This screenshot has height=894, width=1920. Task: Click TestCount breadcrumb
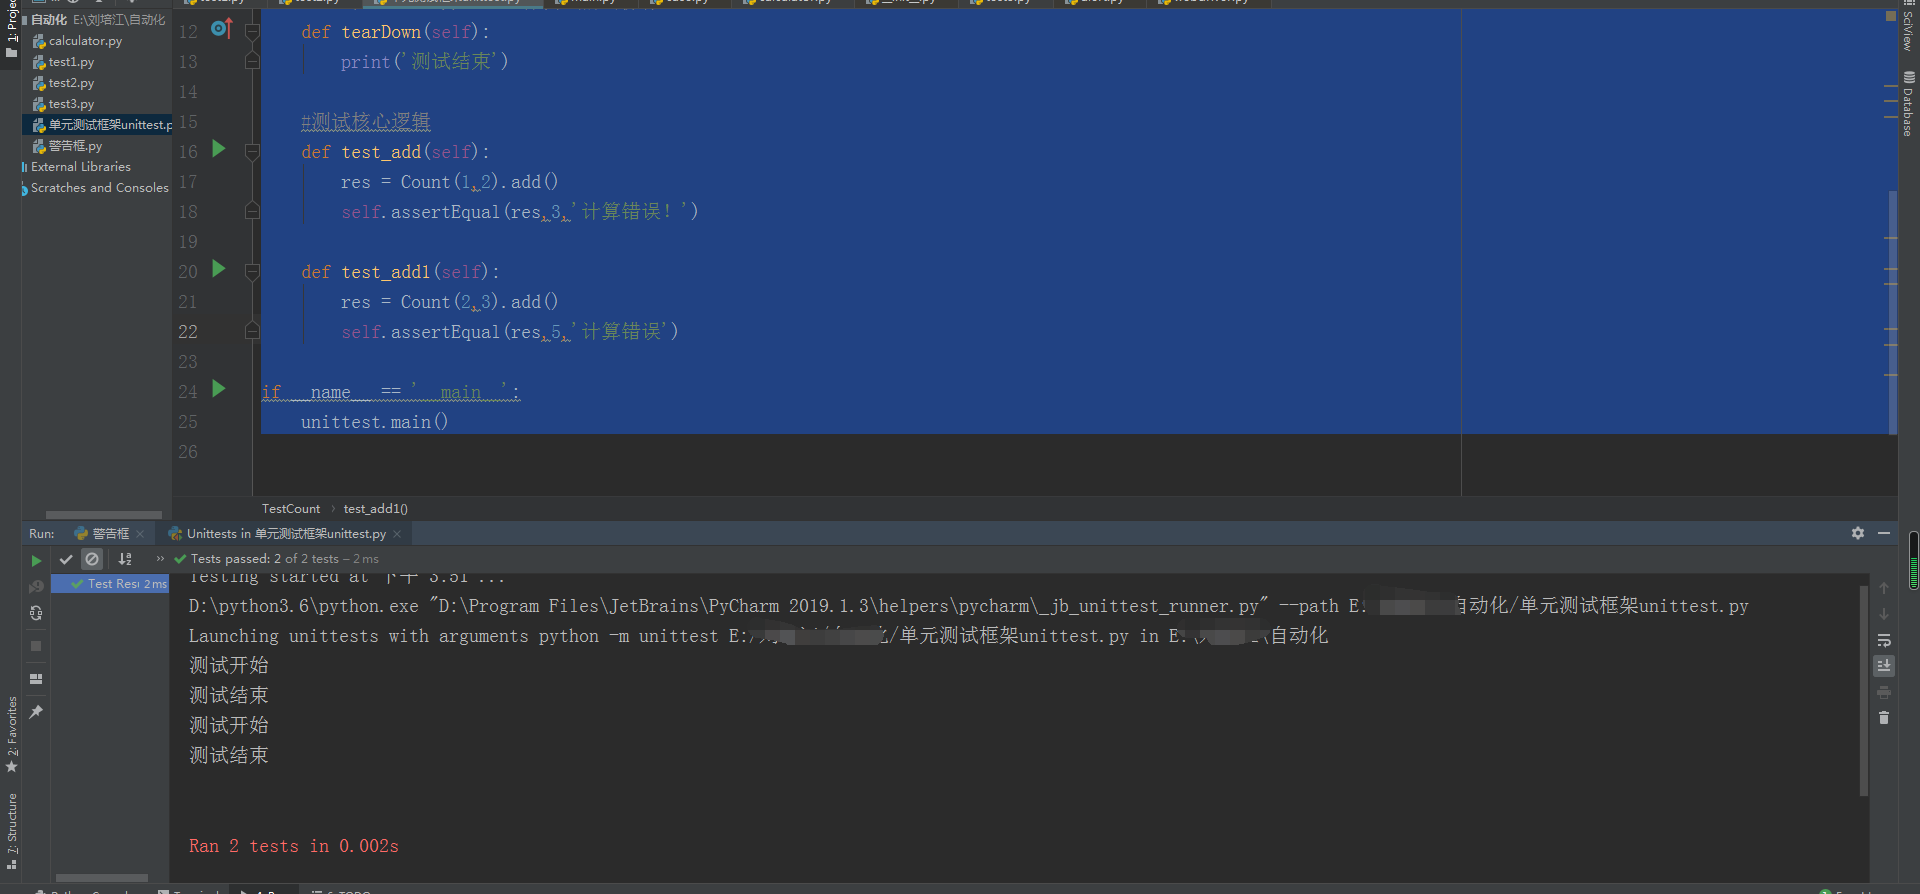[x=291, y=509]
